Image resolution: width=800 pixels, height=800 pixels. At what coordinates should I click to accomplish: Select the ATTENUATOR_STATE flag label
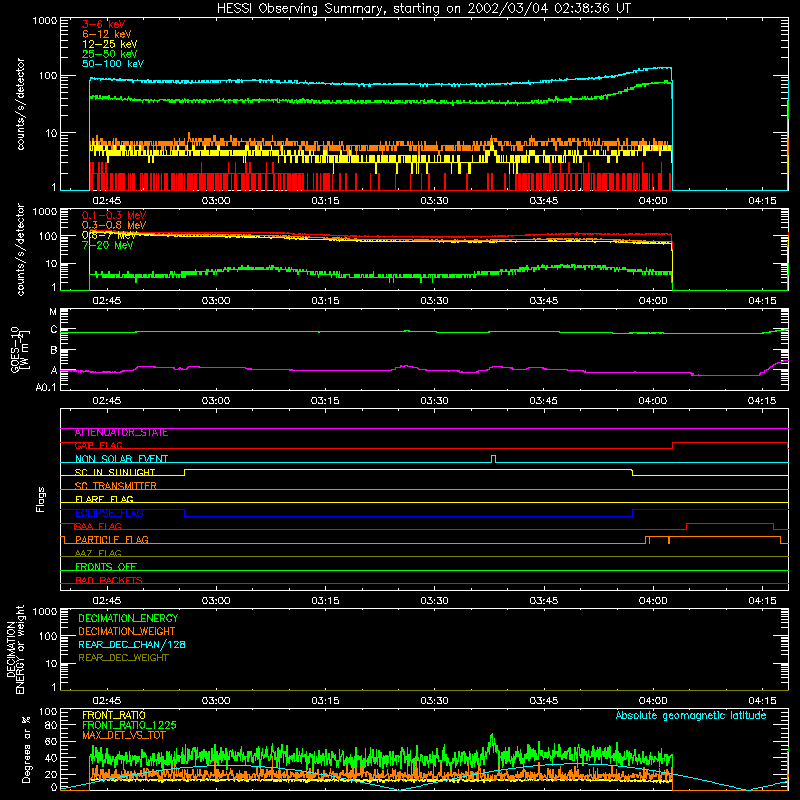click(x=121, y=433)
